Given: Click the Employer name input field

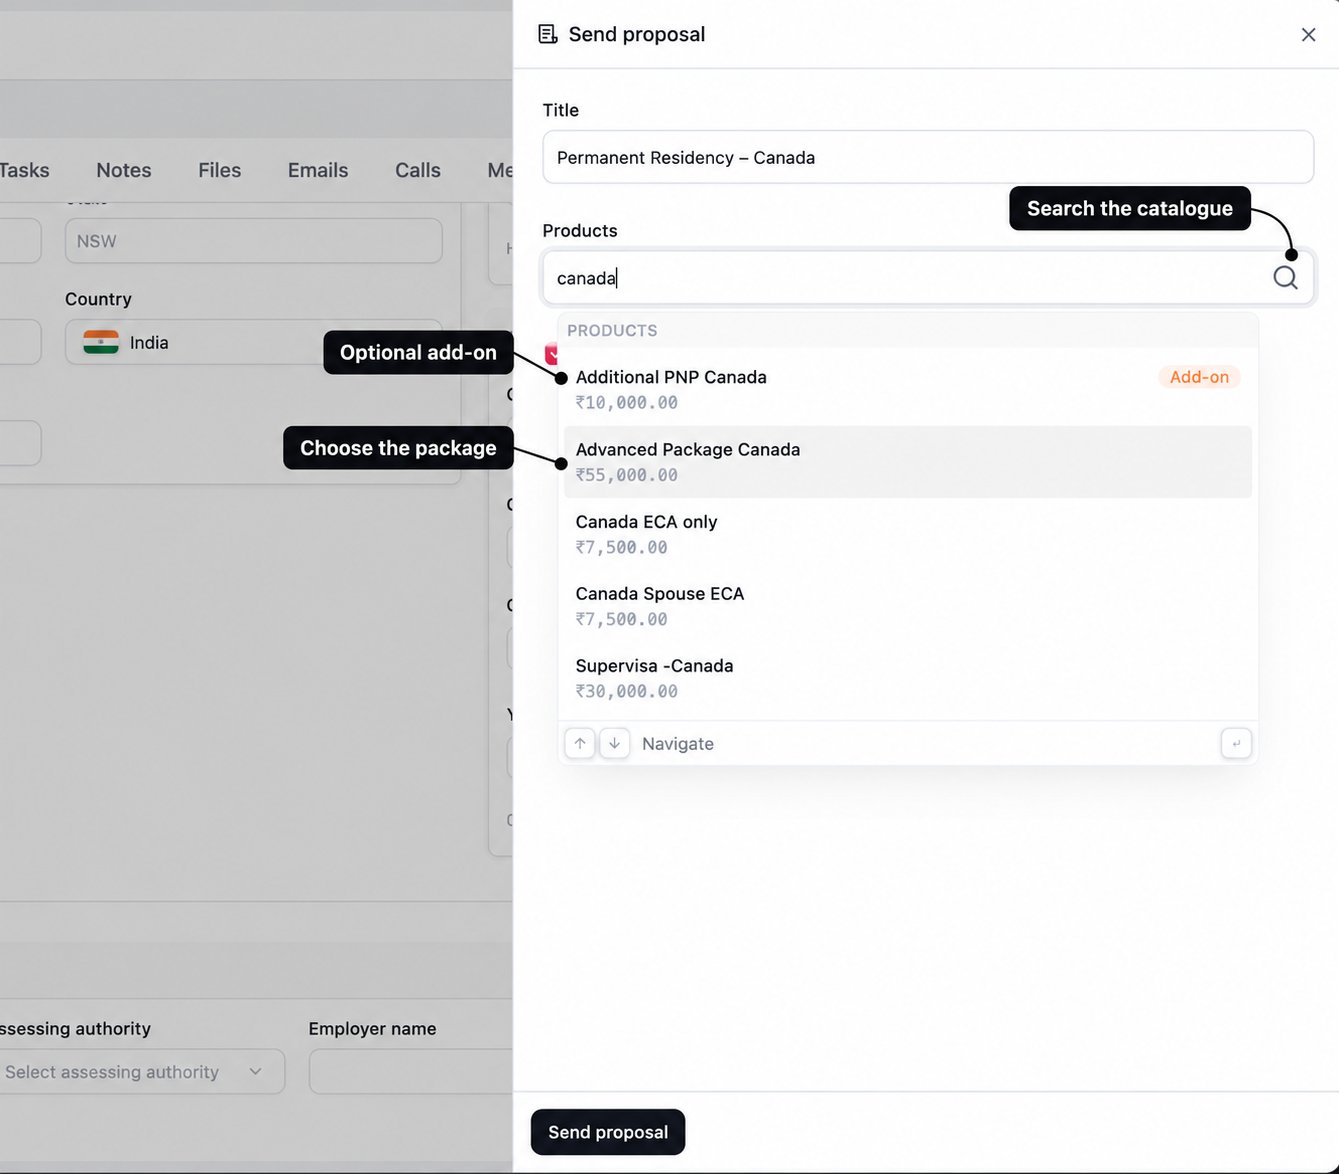Looking at the screenshot, I should coord(411,1072).
